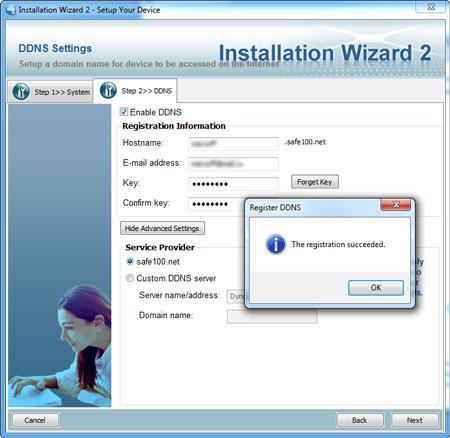
Task: Close the Register DDNS dialog
Action: [395, 205]
